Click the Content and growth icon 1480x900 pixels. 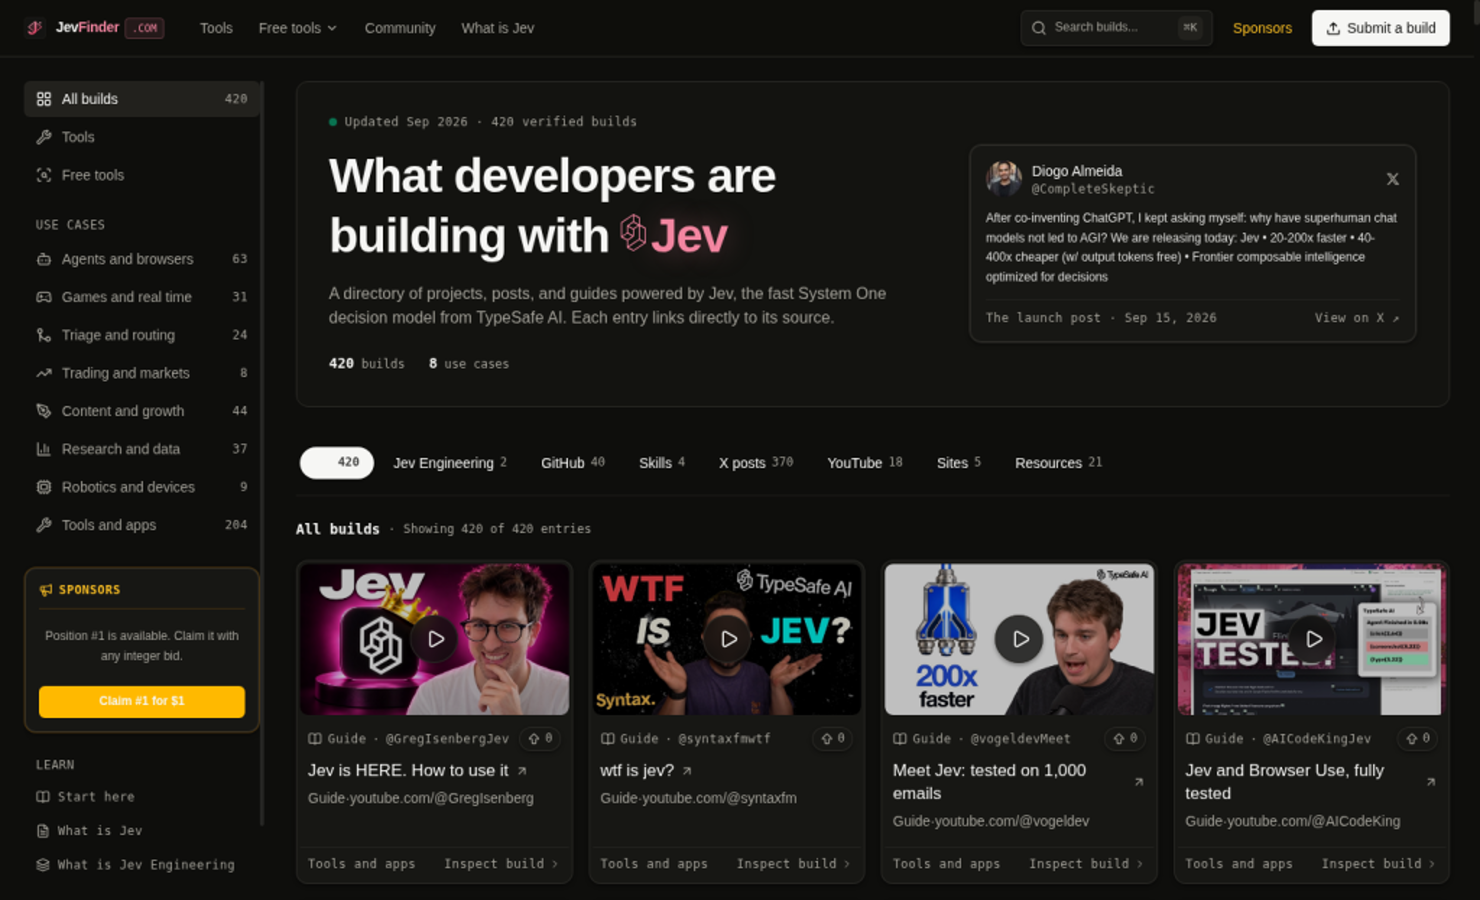44,411
